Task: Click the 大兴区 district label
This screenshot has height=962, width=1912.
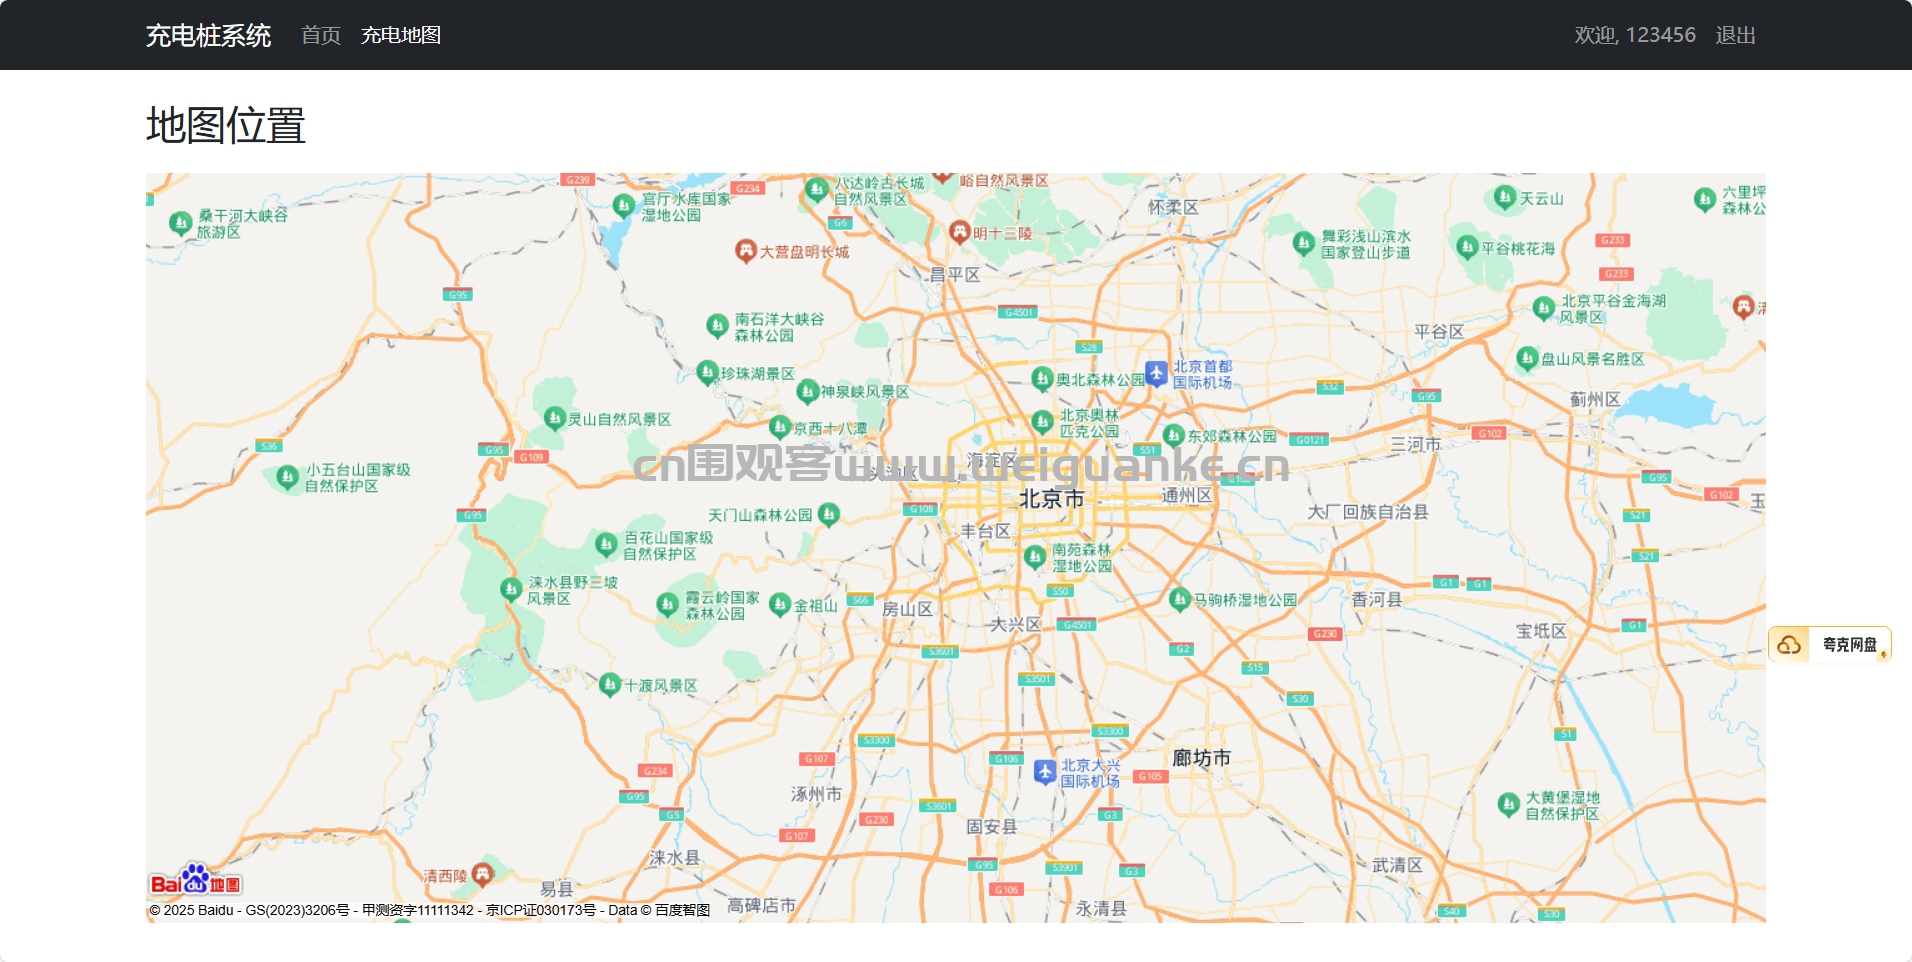Action: click(1015, 624)
